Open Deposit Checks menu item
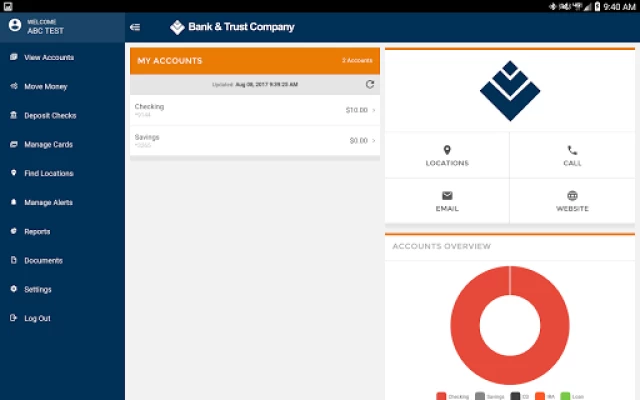 (x=50, y=116)
